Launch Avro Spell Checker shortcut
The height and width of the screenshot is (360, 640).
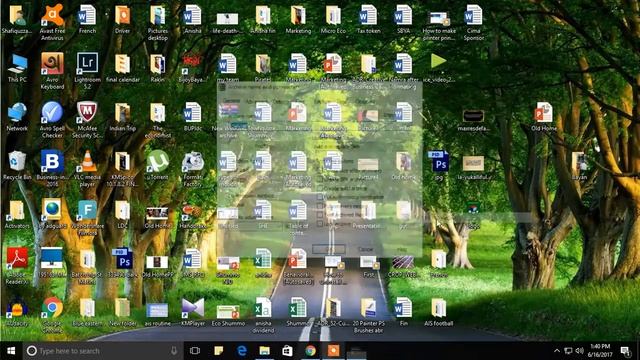coord(52,120)
